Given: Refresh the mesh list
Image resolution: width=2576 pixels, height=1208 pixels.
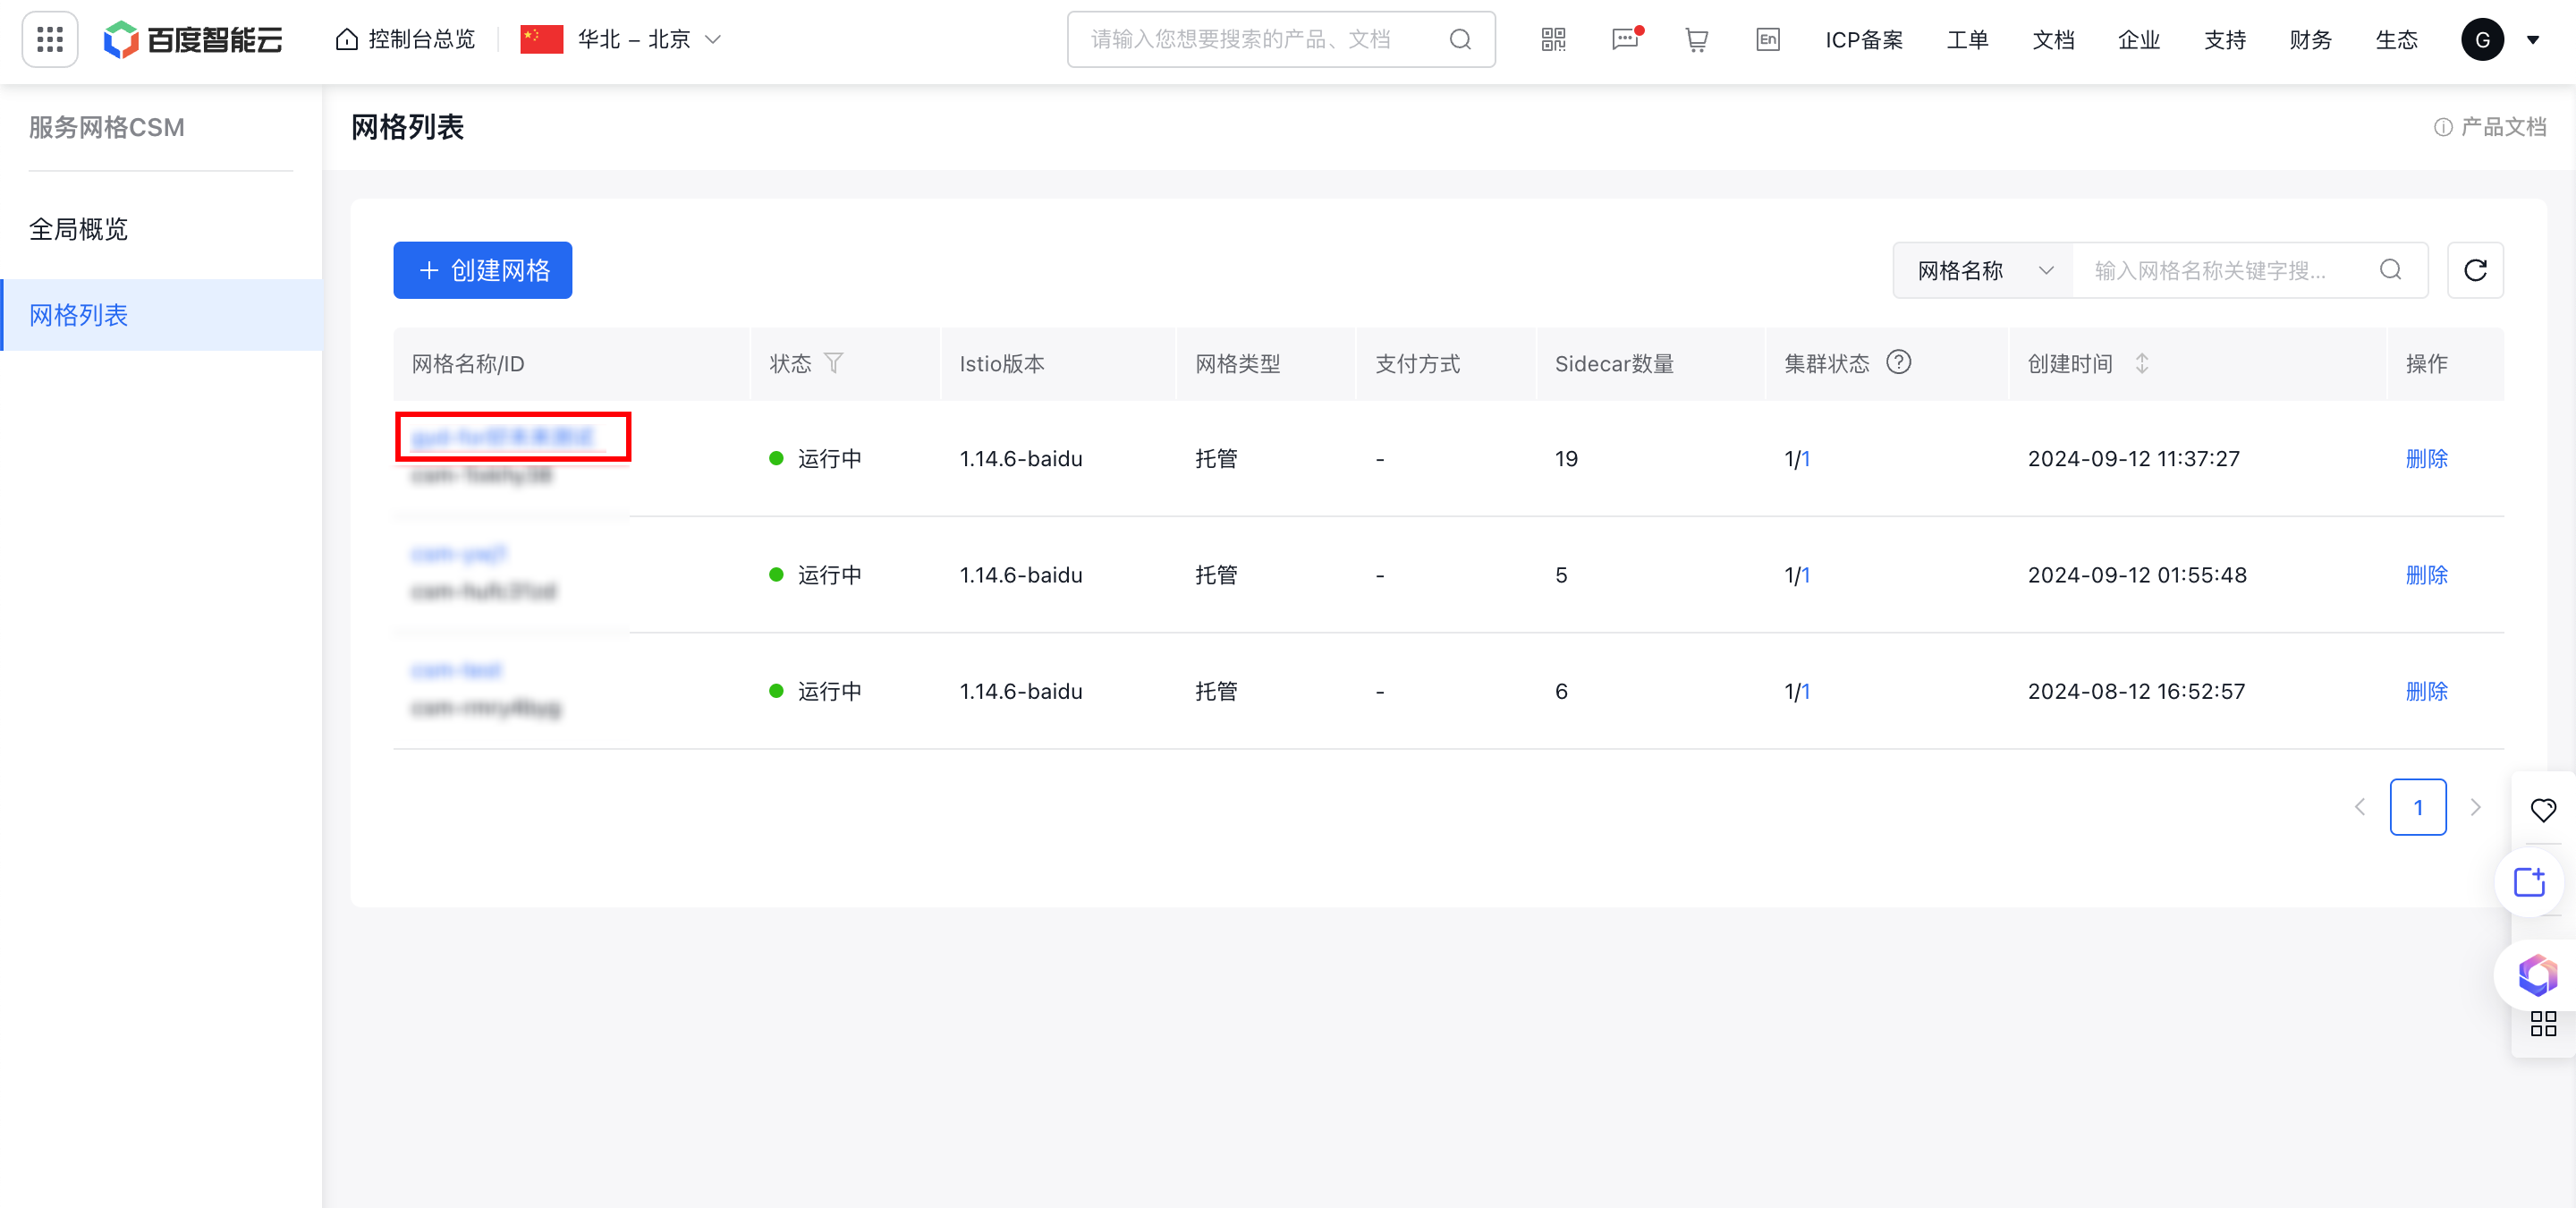Looking at the screenshot, I should (x=2475, y=270).
